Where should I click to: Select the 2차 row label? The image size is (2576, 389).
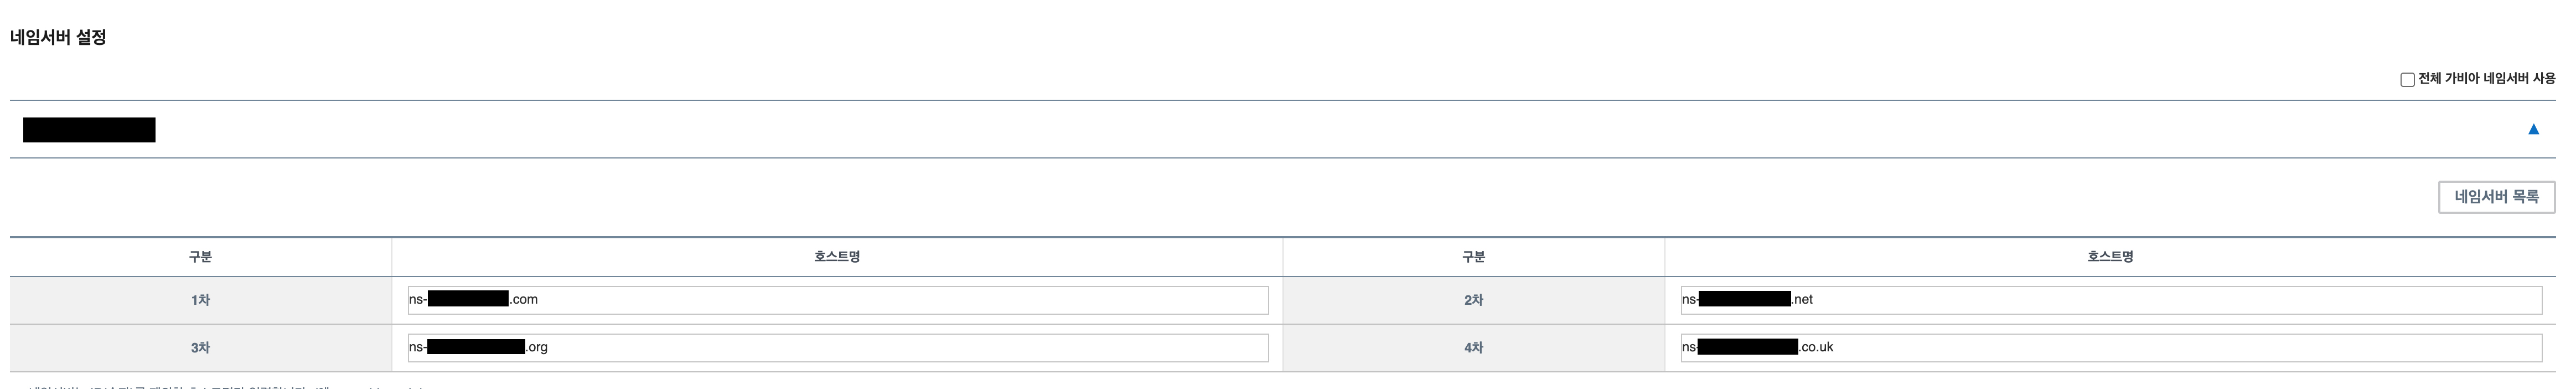click(1473, 300)
